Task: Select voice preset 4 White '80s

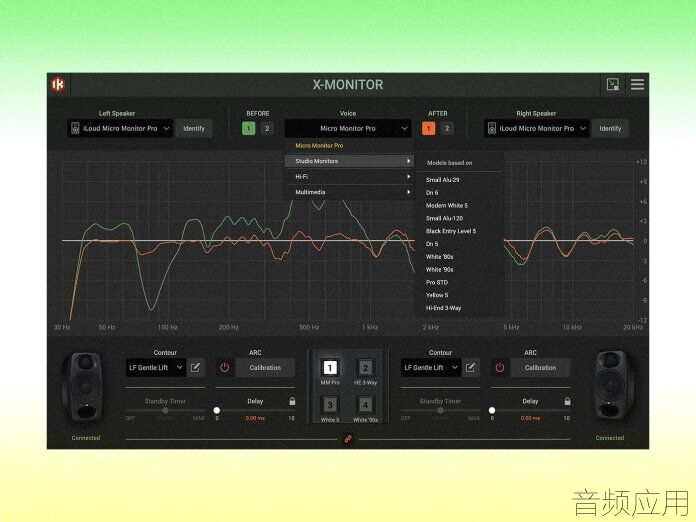Action: (x=365, y=405)
